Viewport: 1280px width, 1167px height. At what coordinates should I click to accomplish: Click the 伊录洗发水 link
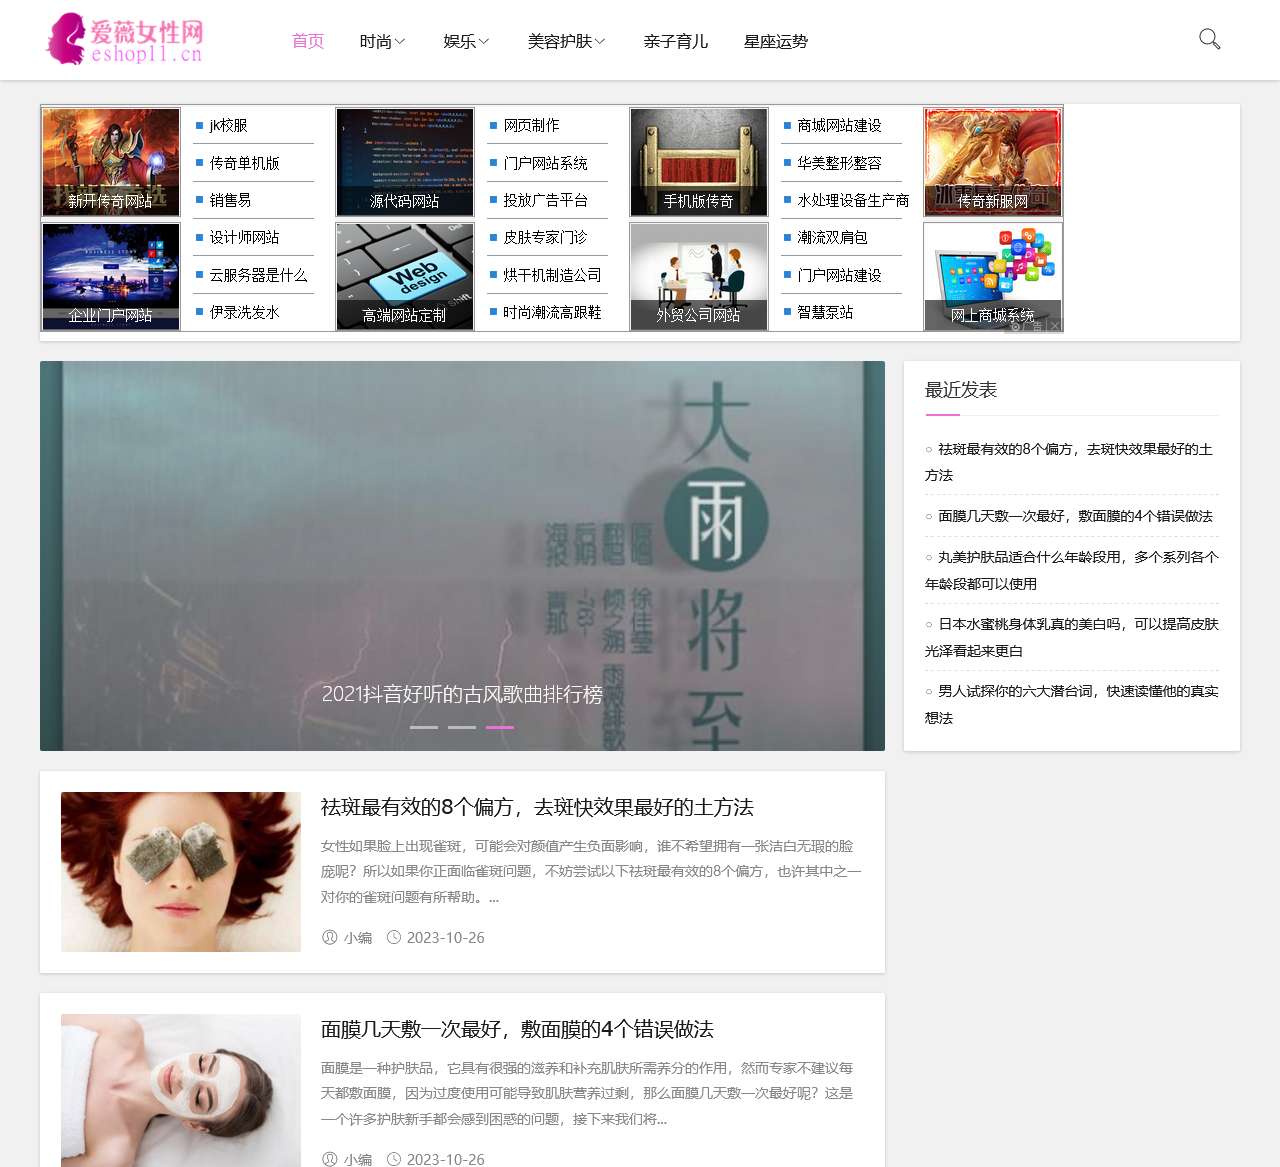coord(244,312)
